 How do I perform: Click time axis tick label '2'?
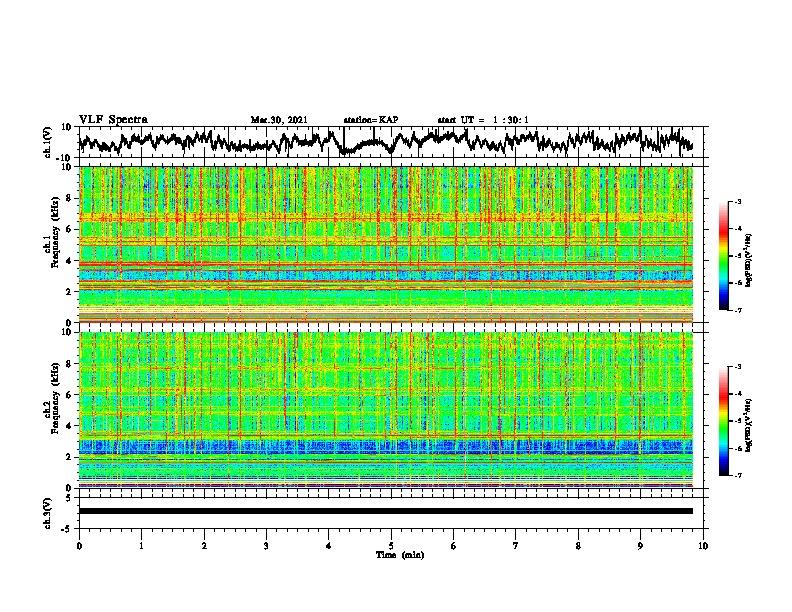pos(204,546)
